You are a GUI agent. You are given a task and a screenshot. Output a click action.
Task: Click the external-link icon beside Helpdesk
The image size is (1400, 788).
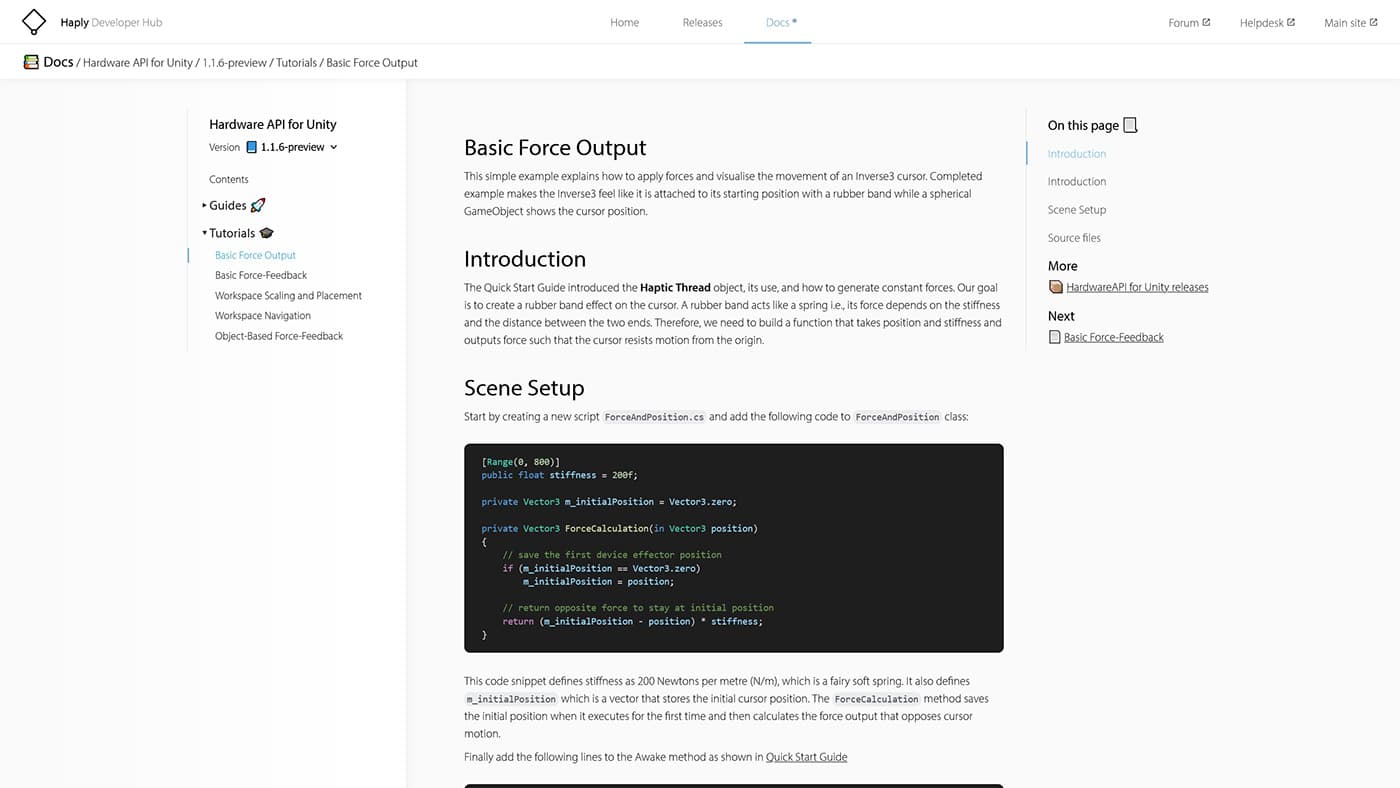pyautogui.click(x=1290, y=20)
